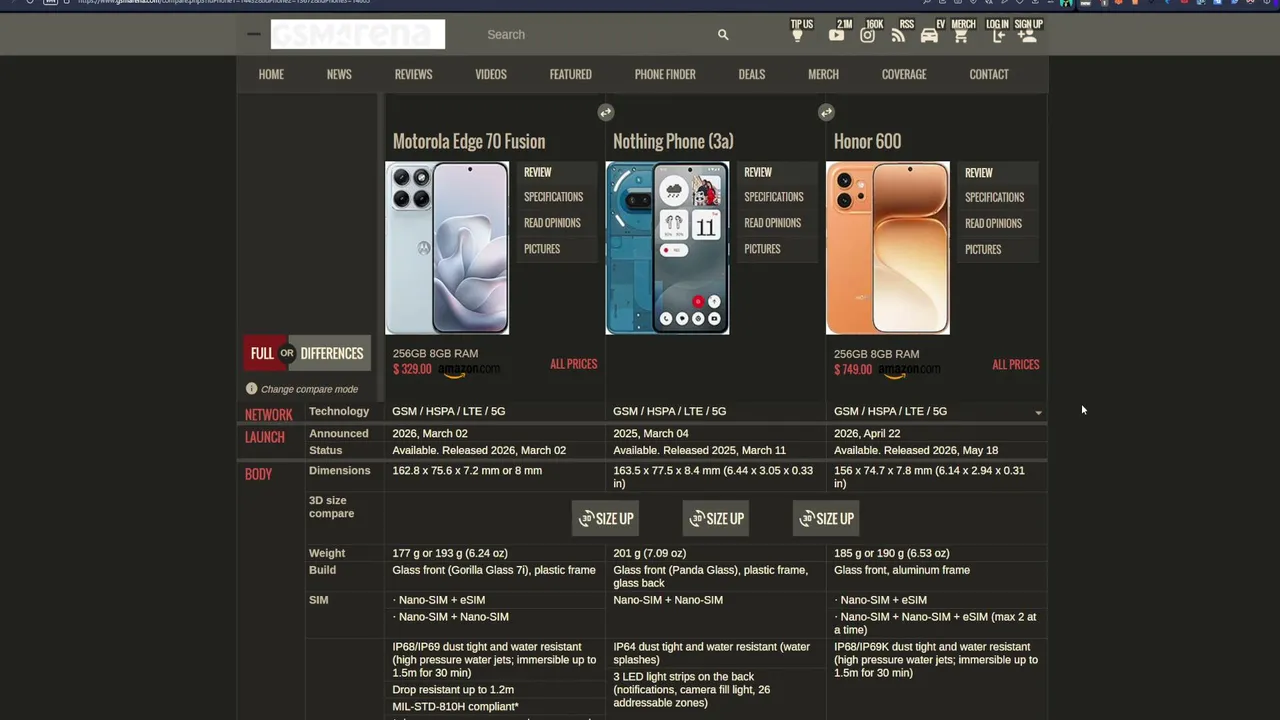This screenshot has width=1280, height=720.
Task: Open All Prices for Motorola Edge 70 Fusion
Action: coord(573,364)
